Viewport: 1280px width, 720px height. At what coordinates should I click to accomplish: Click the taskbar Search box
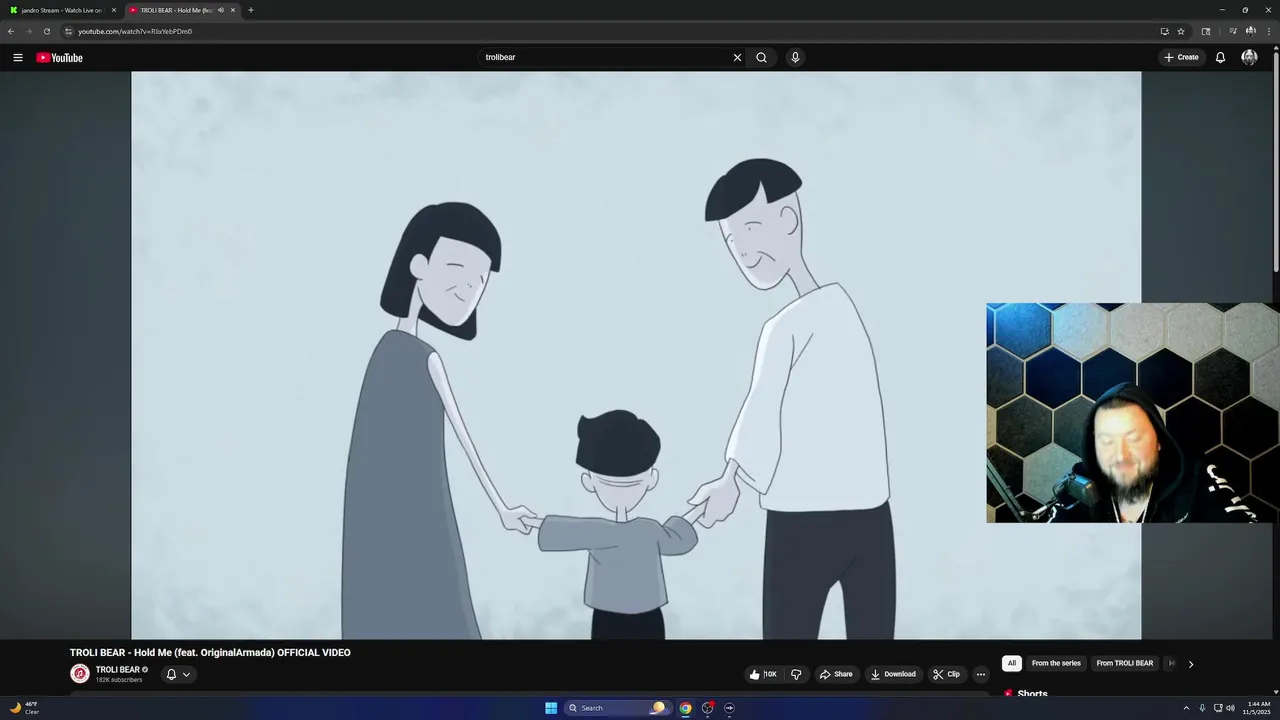click(616, 708)
